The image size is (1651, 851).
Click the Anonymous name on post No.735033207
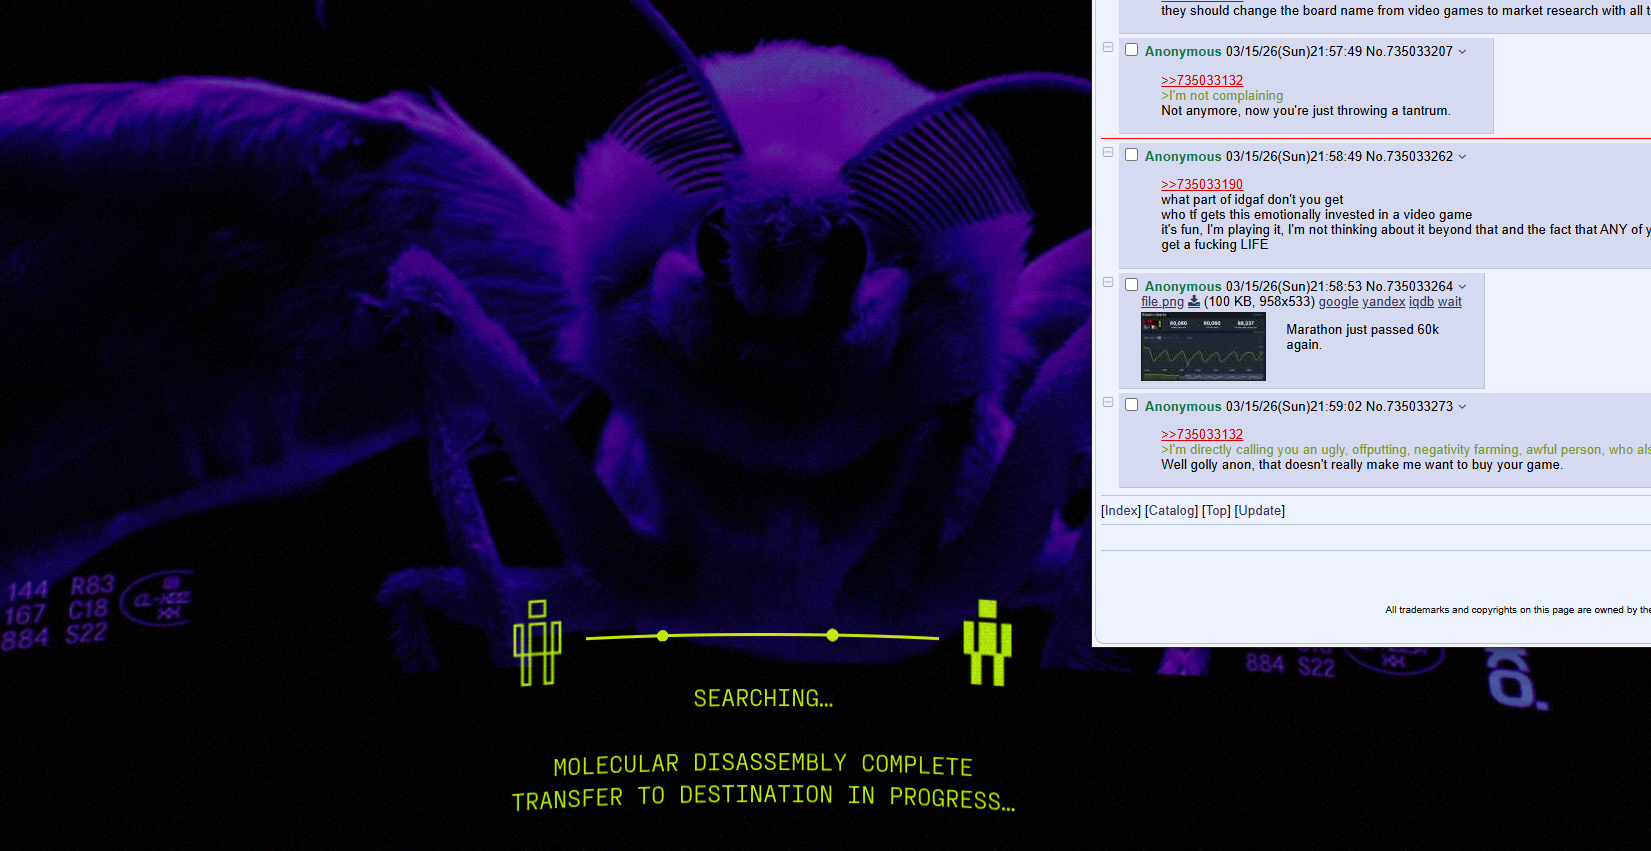[x=1183, y=51]
